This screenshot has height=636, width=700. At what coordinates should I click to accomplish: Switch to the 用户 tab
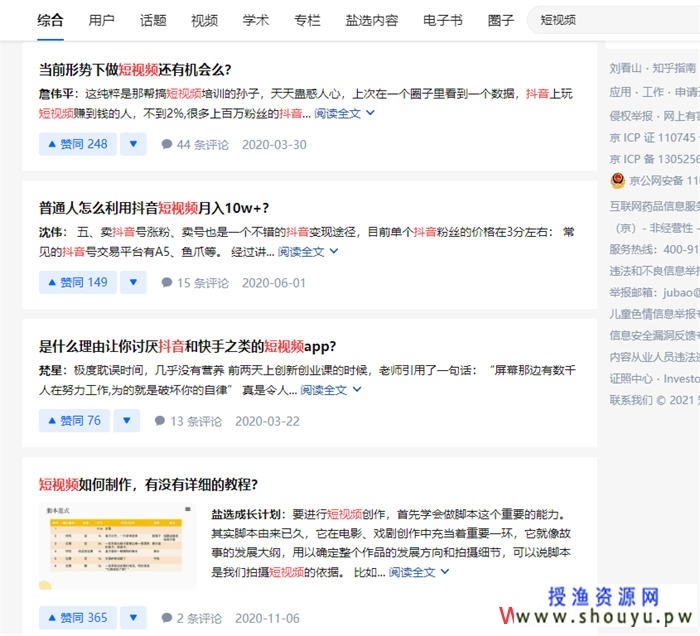[x=101, y=20]
